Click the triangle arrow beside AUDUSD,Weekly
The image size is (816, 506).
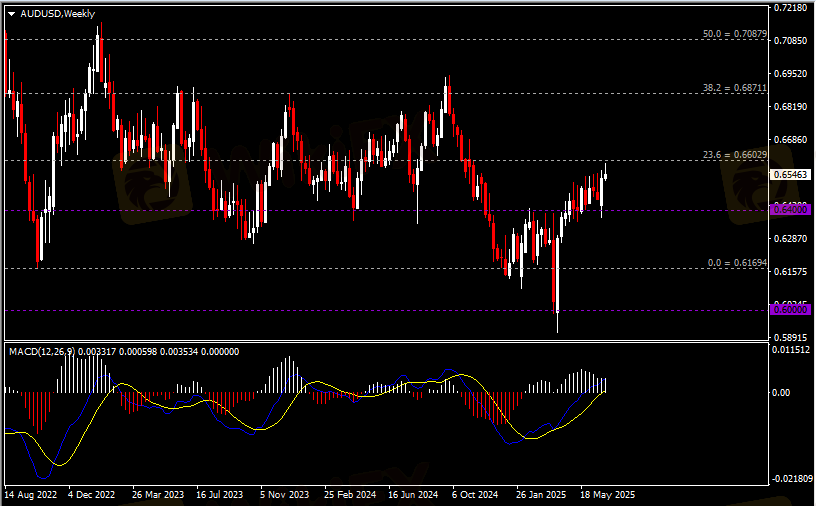(x=11, y=13)
